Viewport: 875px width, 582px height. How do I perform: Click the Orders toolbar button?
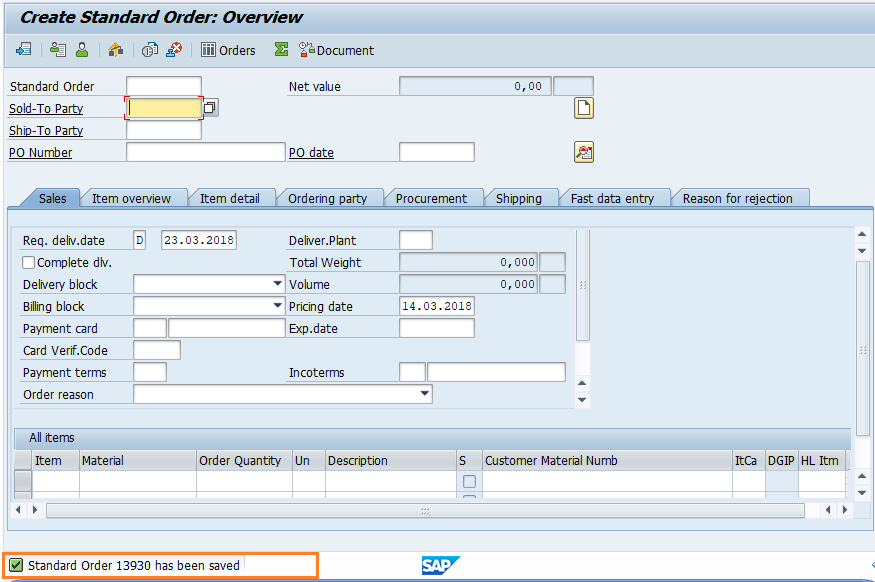(x=228, y=50)
